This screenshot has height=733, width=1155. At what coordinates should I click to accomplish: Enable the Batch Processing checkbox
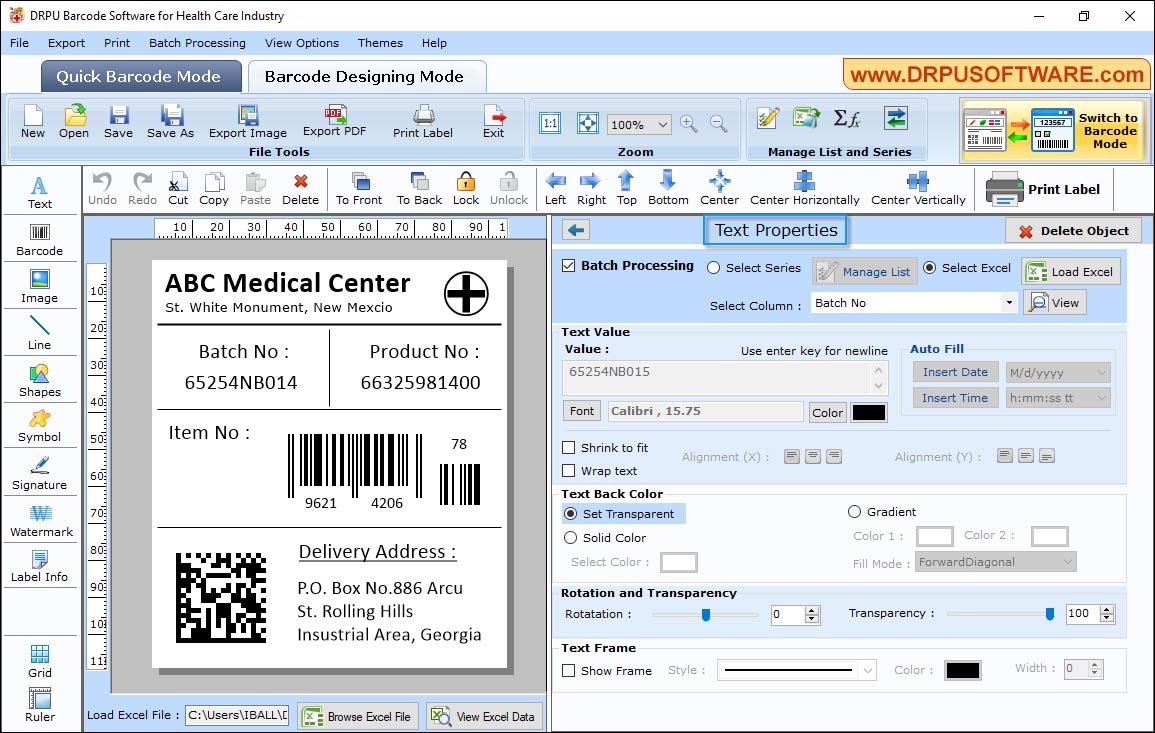tap(569, 265)
